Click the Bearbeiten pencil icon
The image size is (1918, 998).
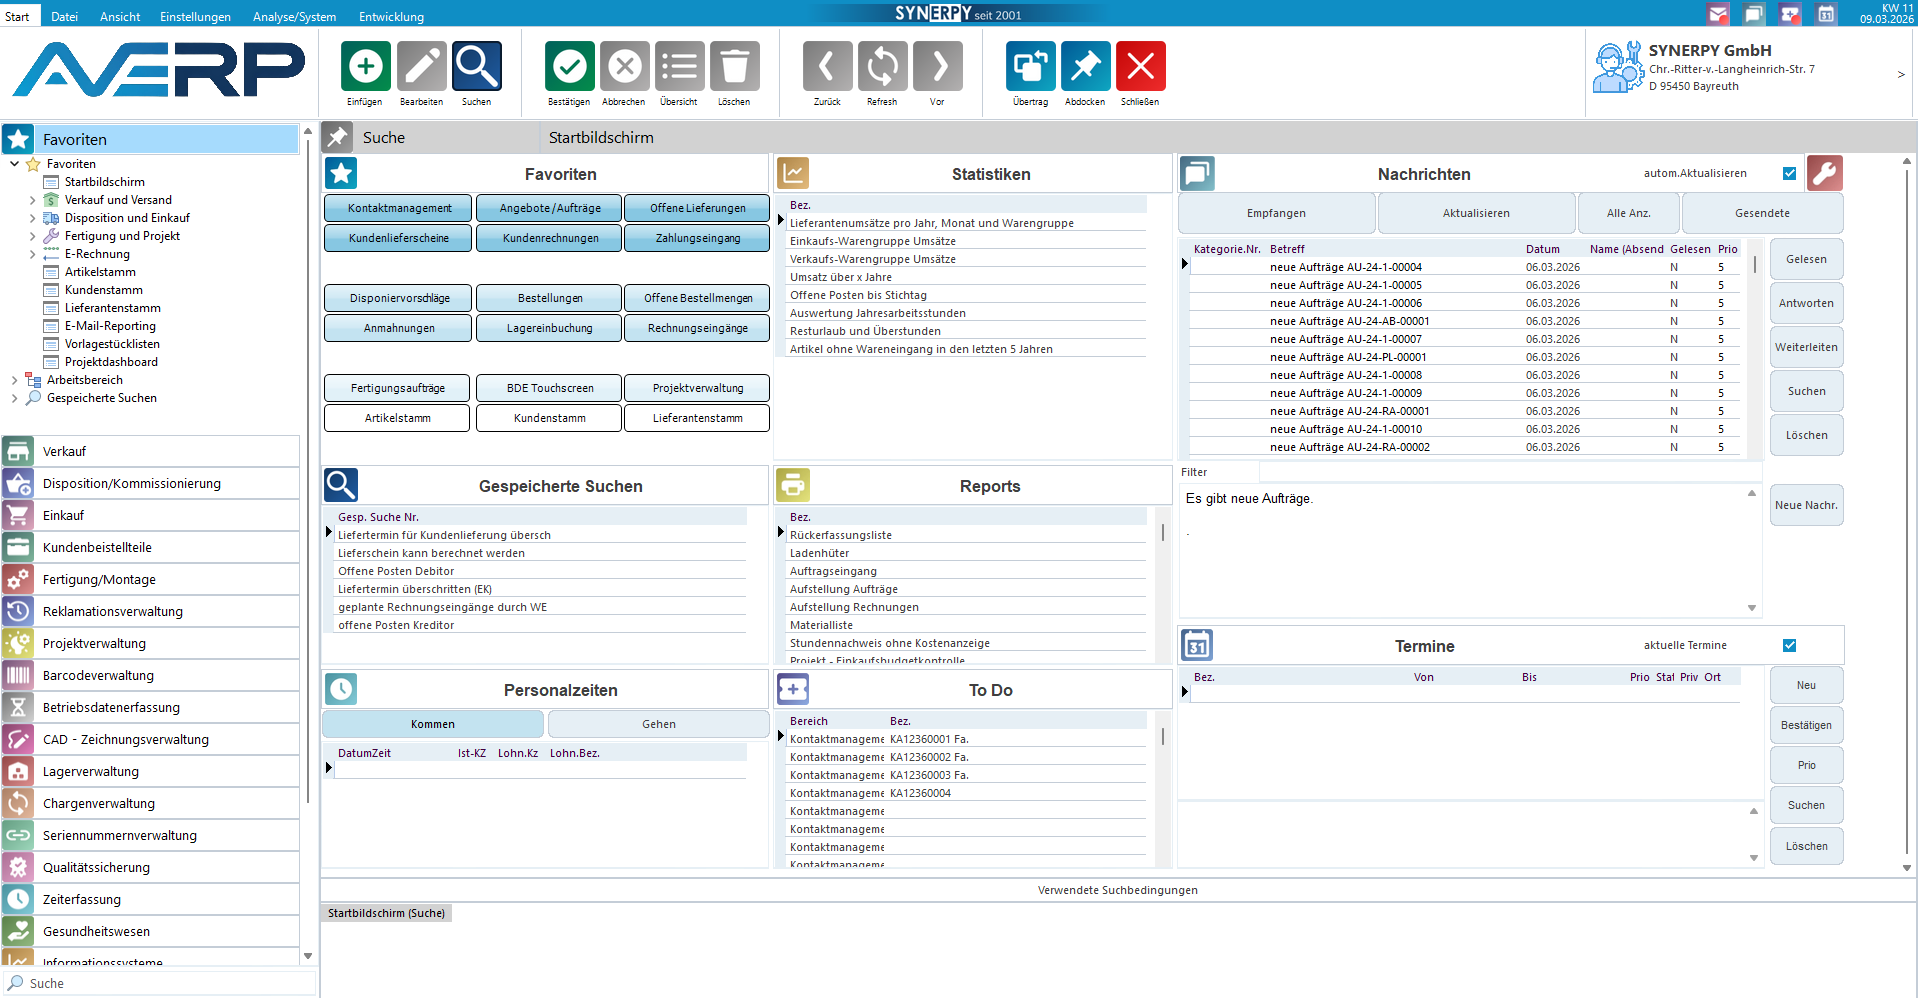click(x=421, y=67)
